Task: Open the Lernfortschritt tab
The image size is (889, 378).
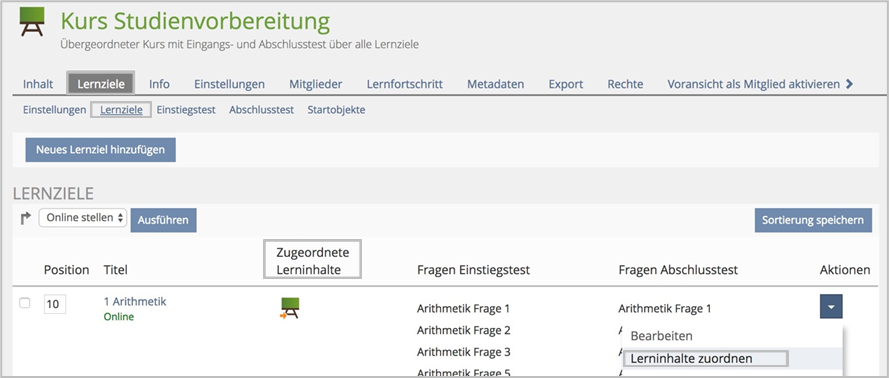Action: [x=404, y=84]
